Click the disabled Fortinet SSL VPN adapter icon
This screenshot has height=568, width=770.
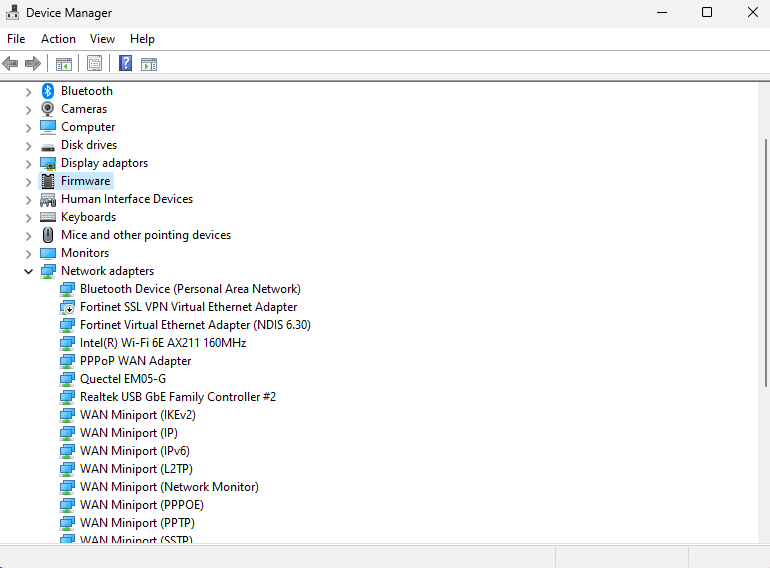point(67,307)
